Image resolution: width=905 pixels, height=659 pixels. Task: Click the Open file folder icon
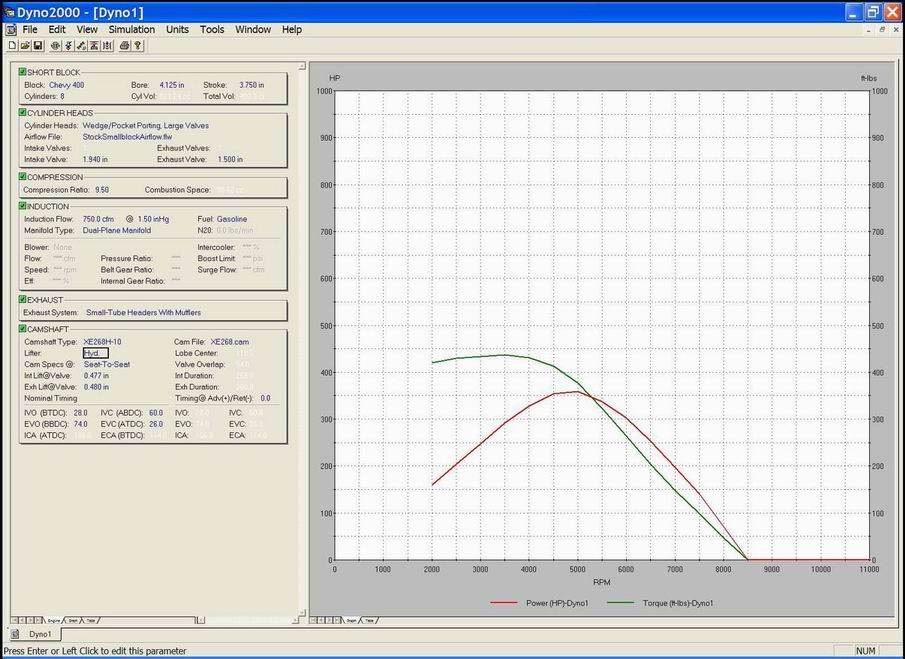click(x=24, y=46)
